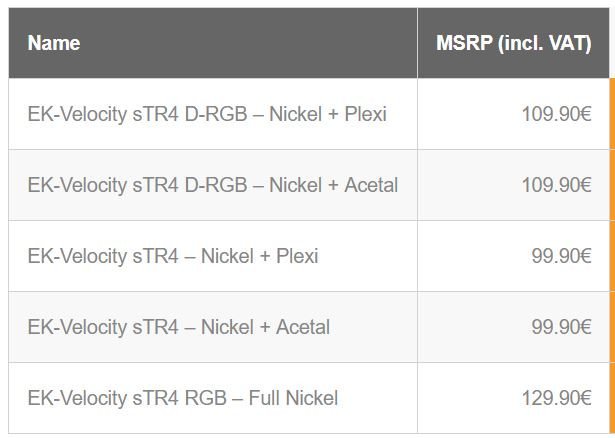Click the Name column header

coord(54,43)
